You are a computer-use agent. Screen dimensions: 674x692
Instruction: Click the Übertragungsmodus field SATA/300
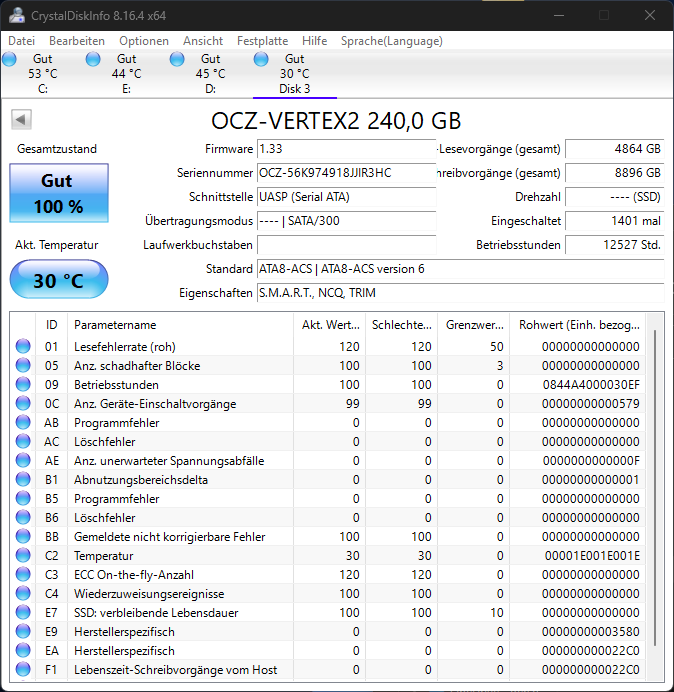(346, 221)
